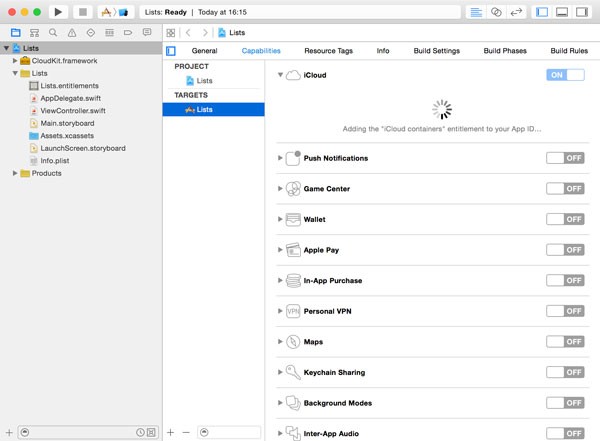Enable the Apple Pay switch

click(x=565, y=250)
